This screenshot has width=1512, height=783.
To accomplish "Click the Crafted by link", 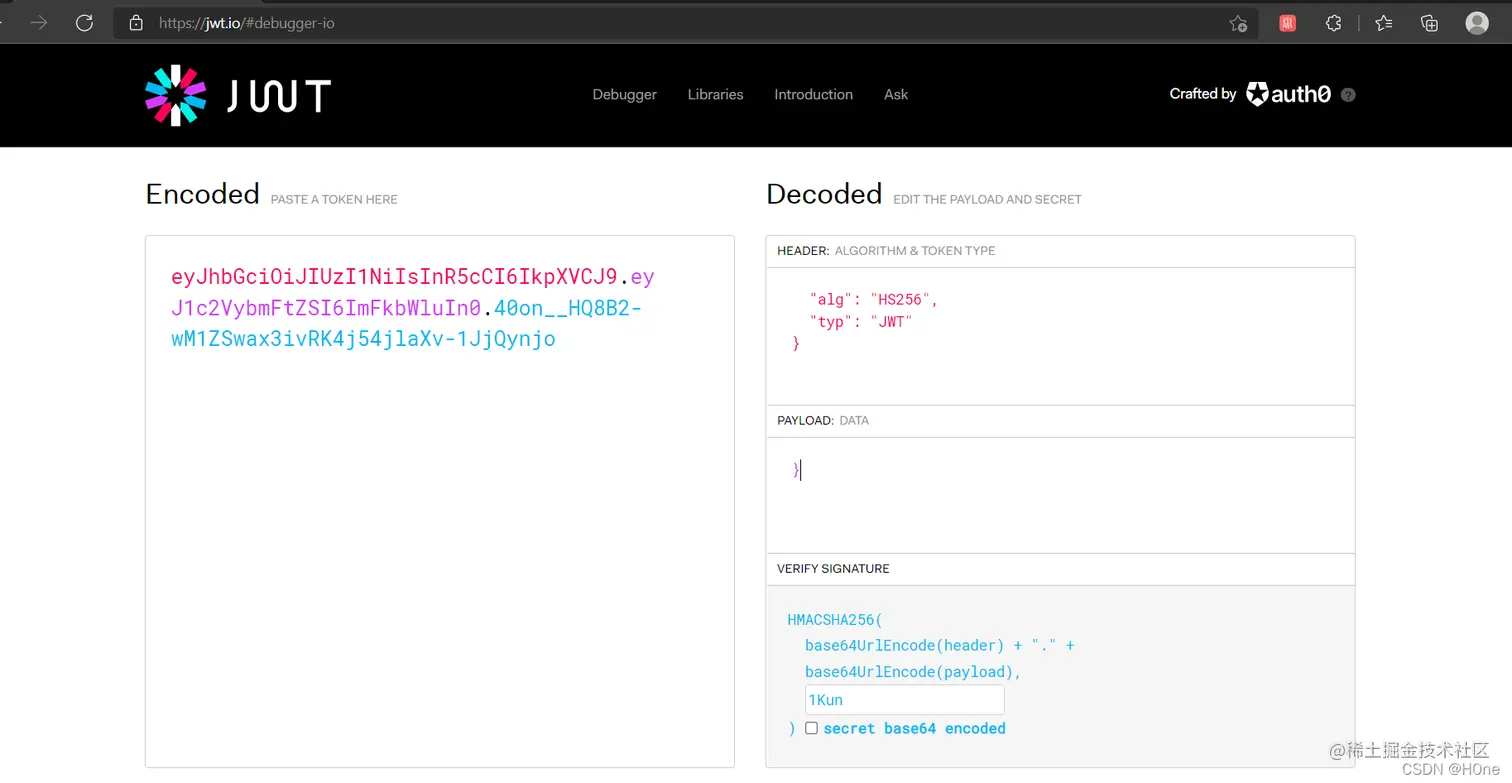I will tap(1203, 94).
